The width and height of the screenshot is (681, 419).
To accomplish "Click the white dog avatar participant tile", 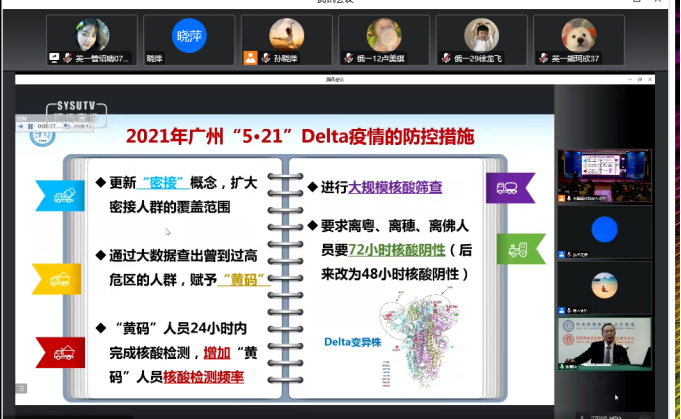I will [577, 37].
